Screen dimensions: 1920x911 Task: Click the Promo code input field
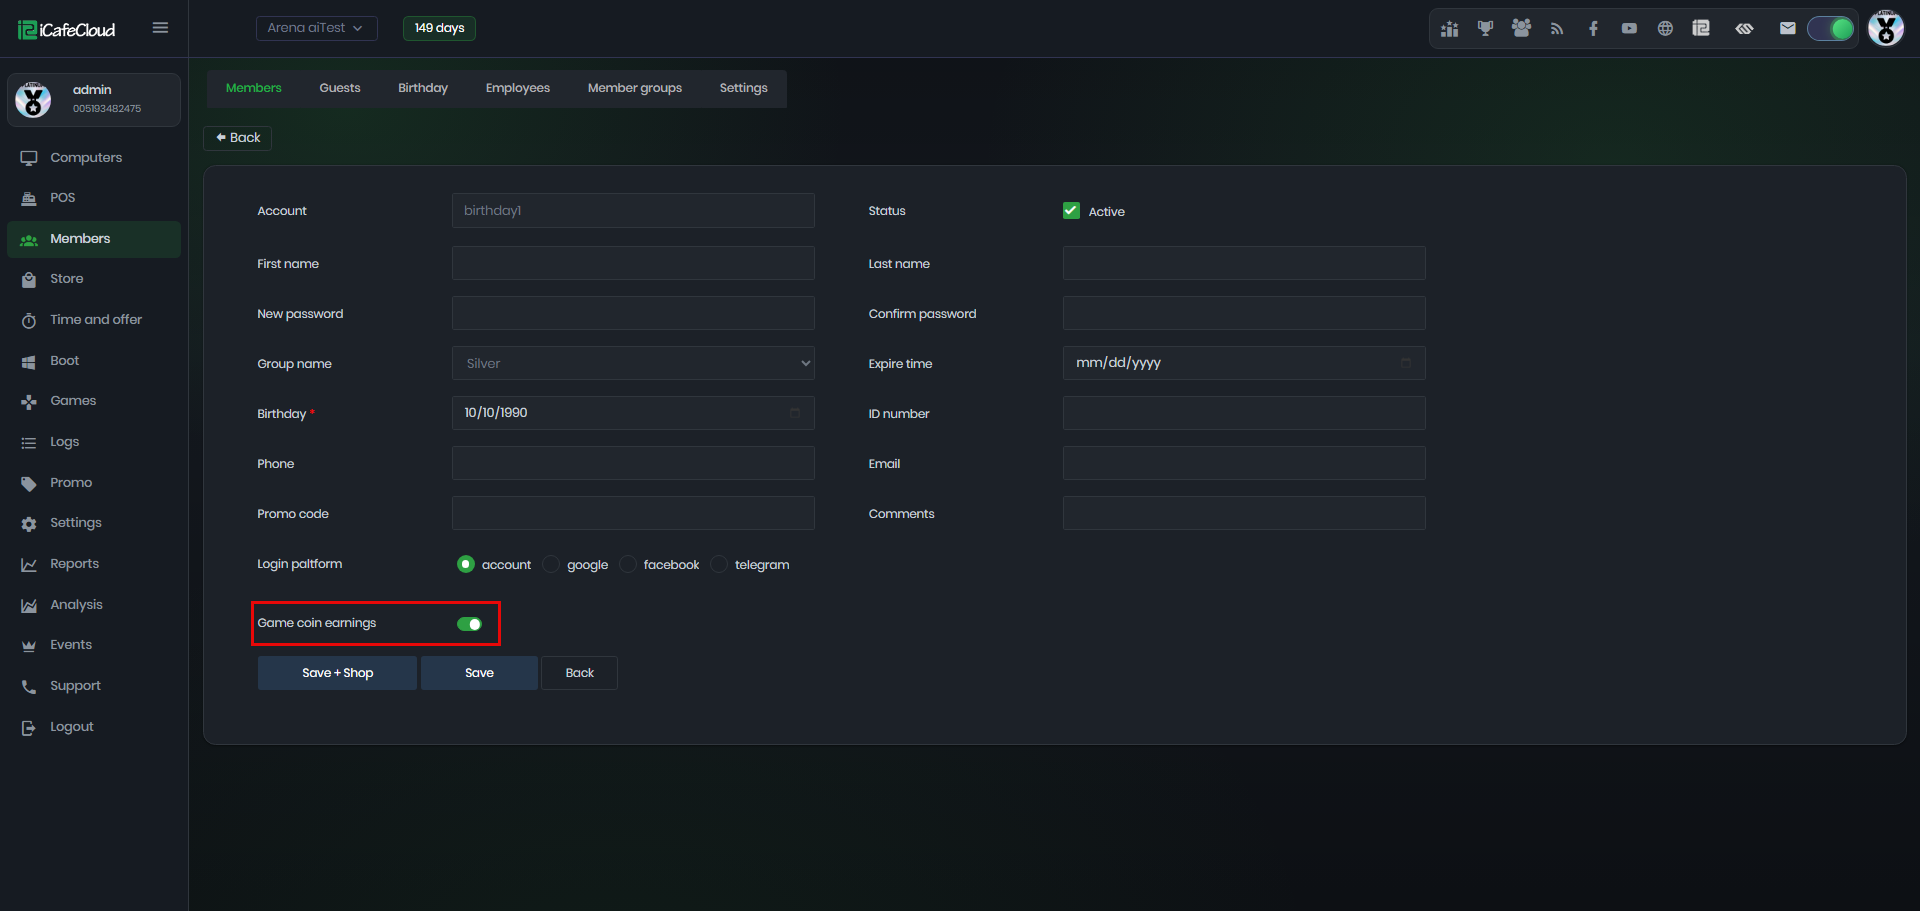pos(633,513)
